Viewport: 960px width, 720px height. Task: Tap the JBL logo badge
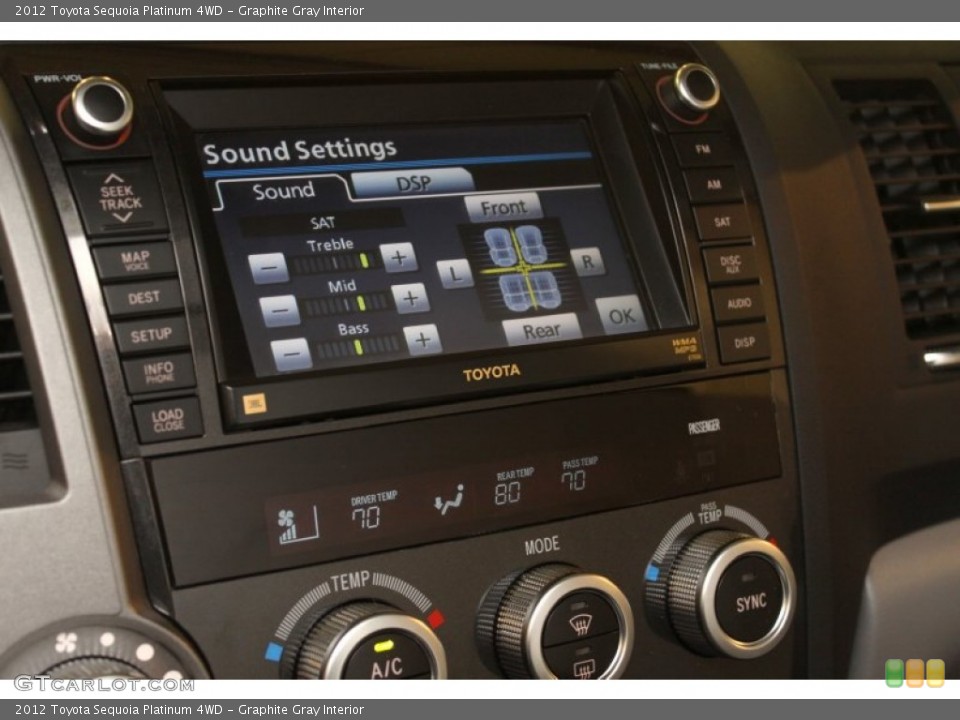coord(254,403)
